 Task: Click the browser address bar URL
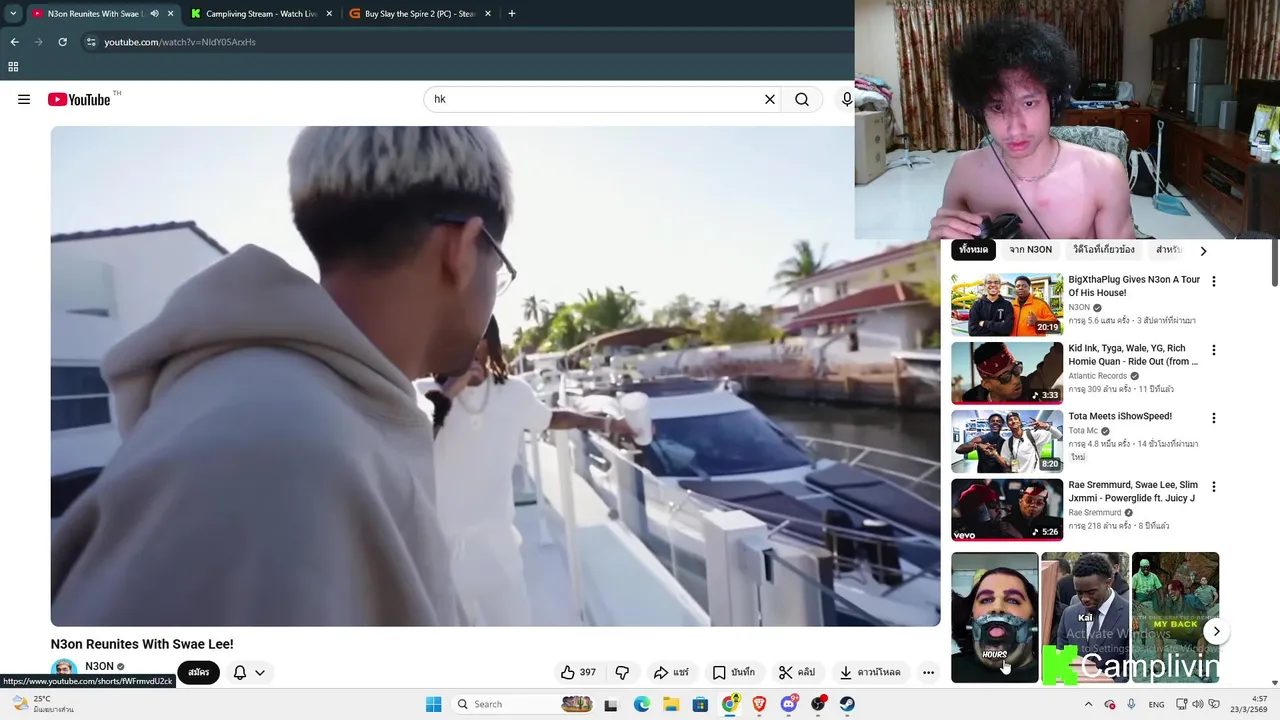pos(180,42)
